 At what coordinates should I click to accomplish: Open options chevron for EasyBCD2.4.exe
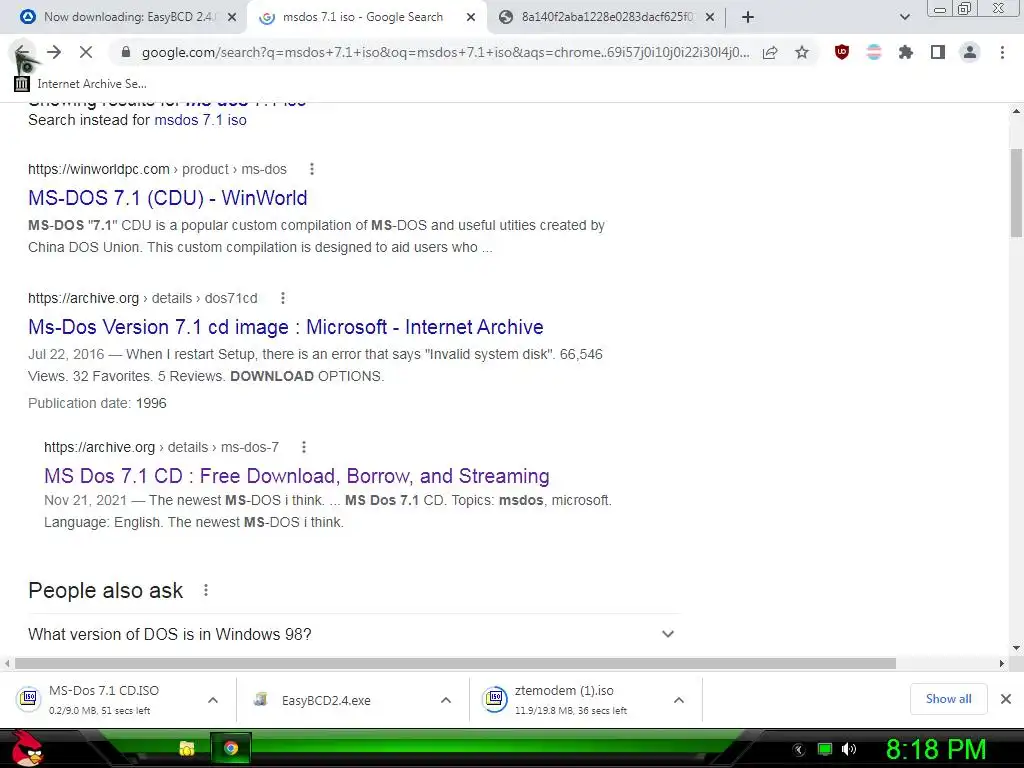(x=446, y=700)
